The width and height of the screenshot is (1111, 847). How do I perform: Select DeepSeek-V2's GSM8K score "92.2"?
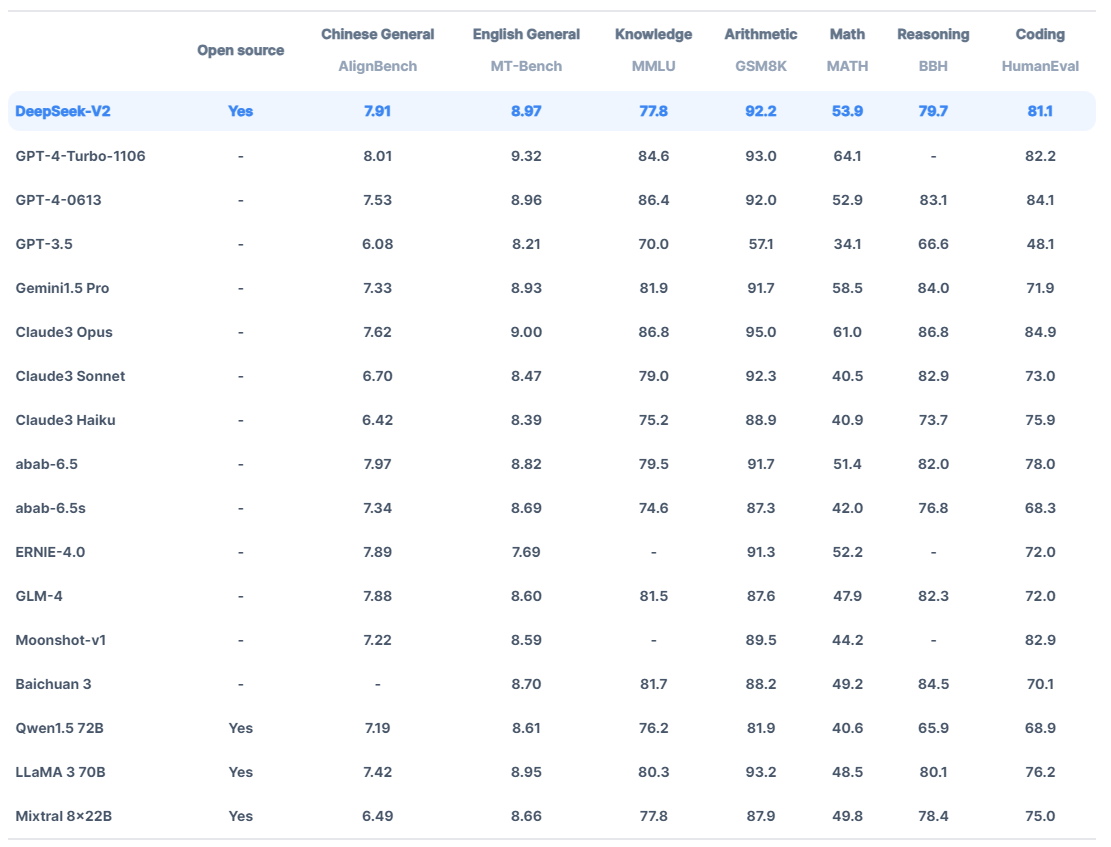click(760, 111)
